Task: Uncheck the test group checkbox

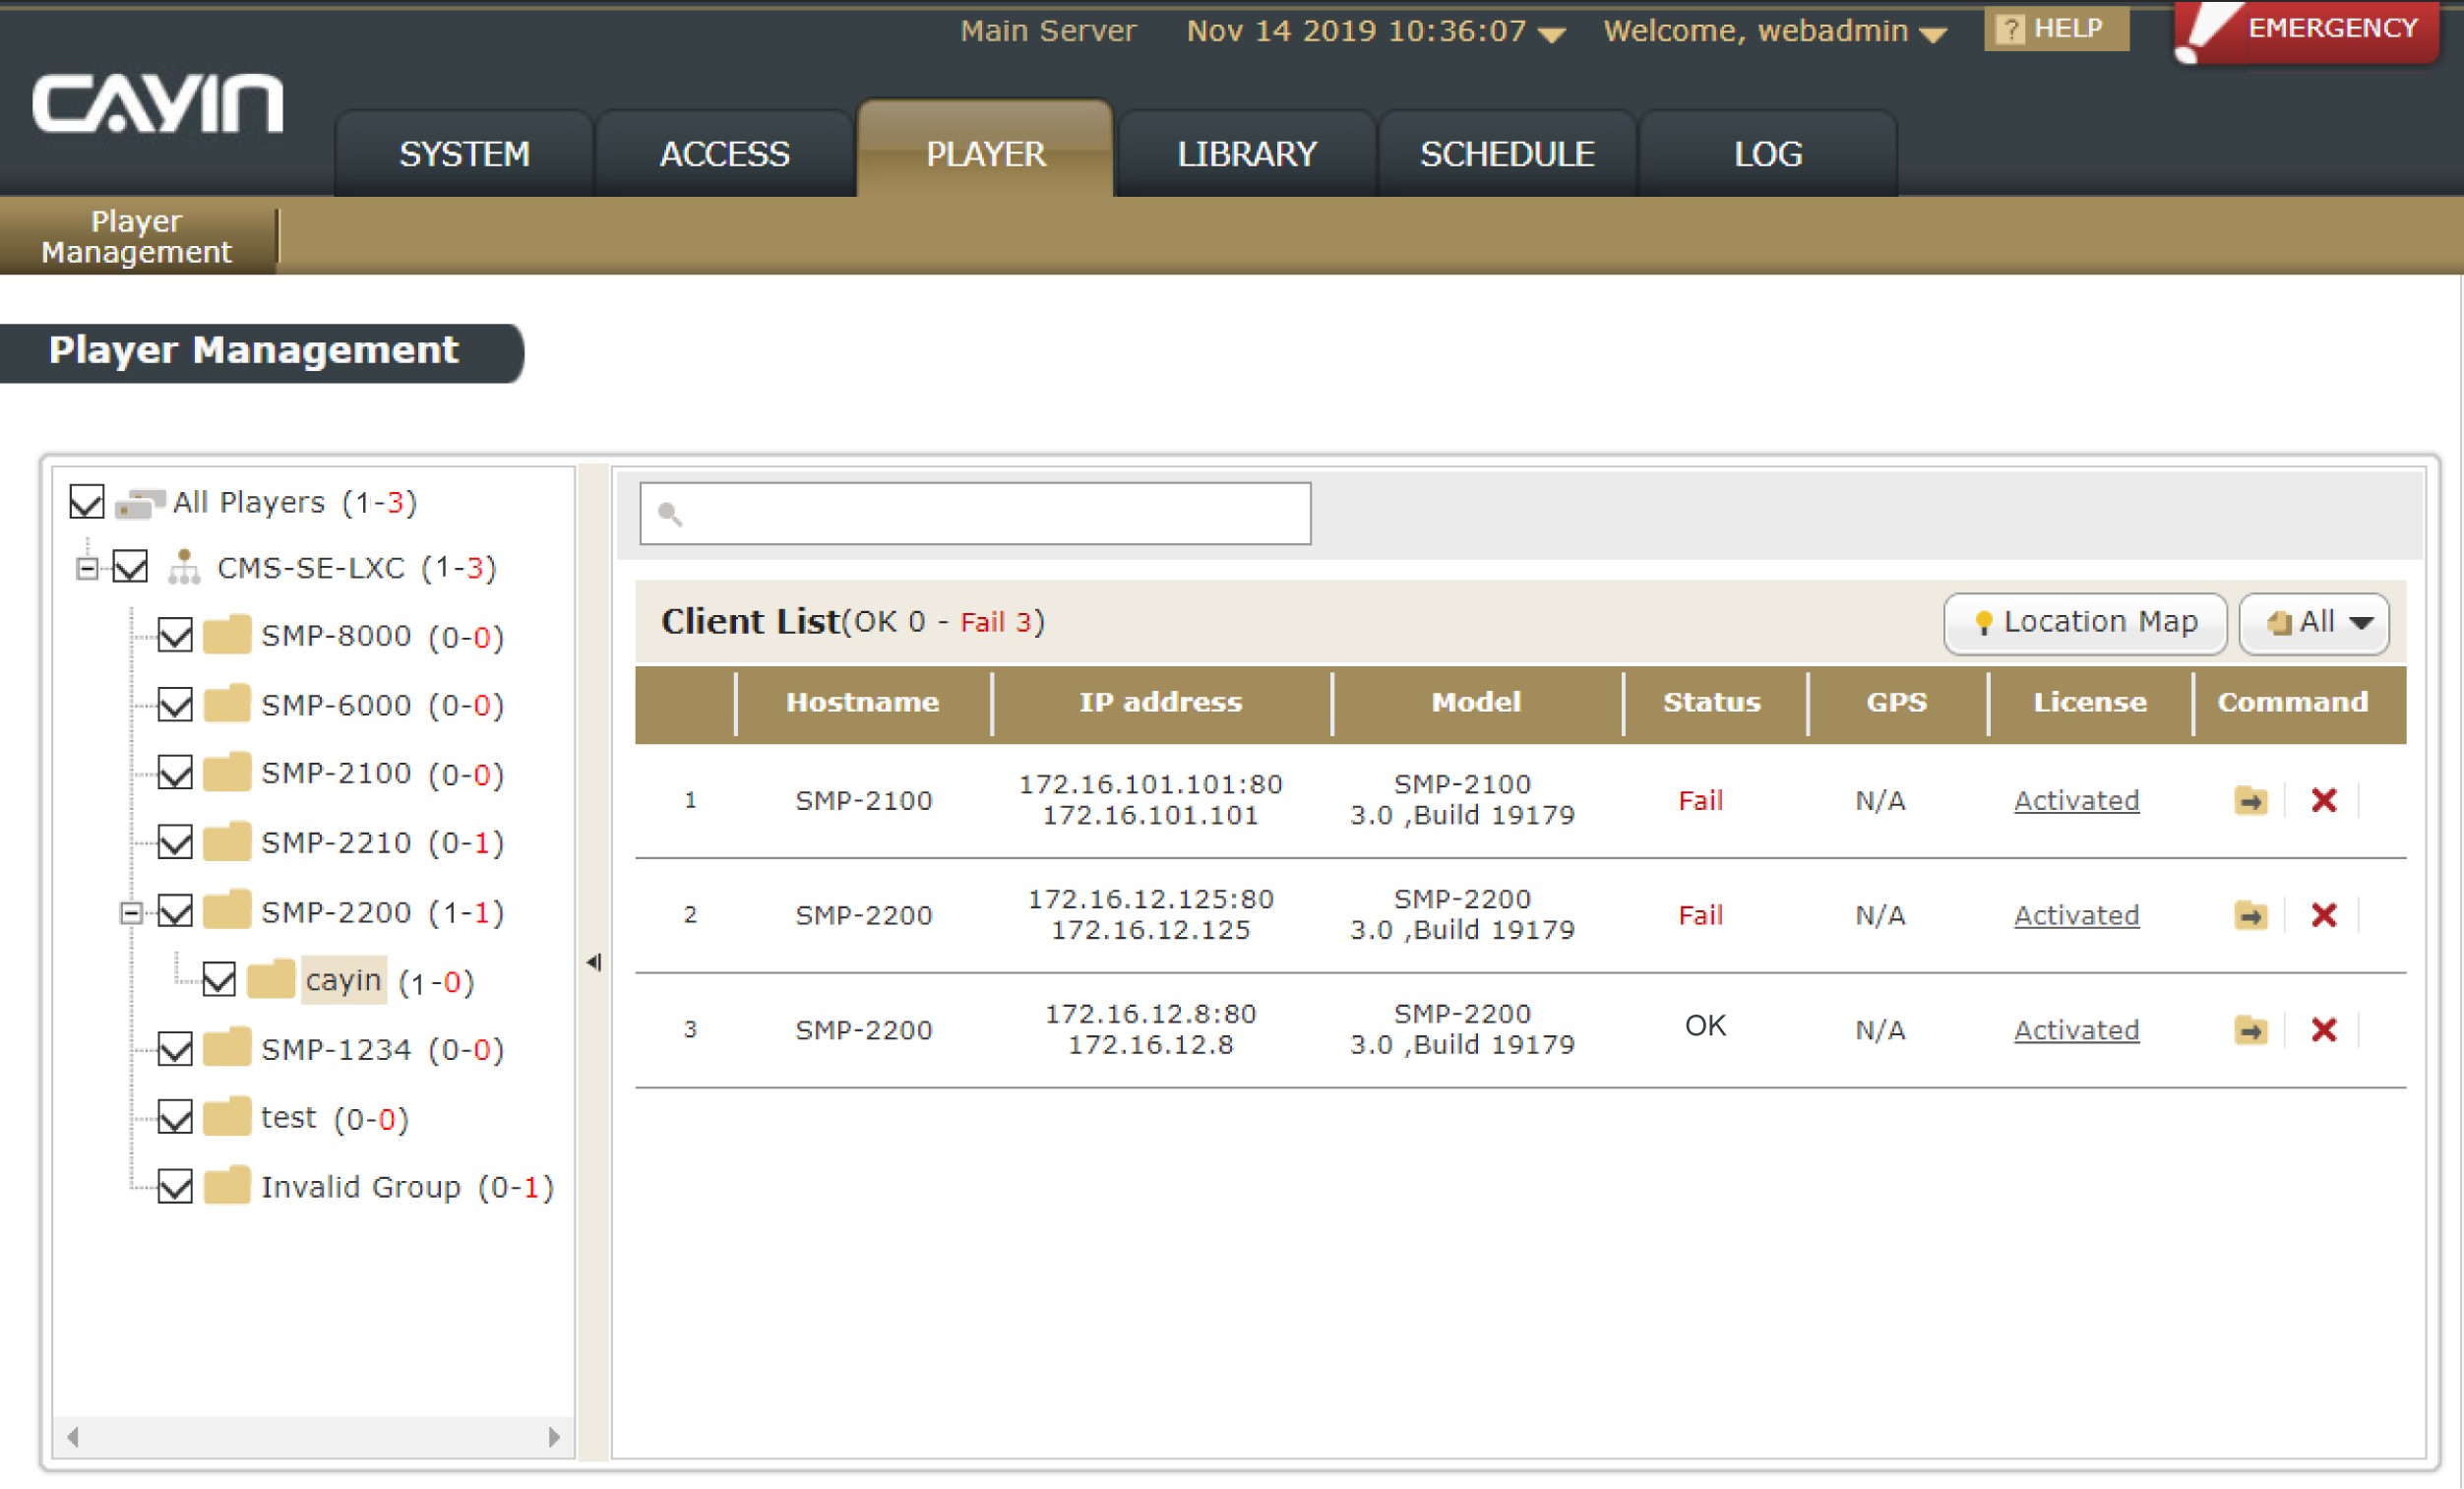Action: pos(176,1117)
